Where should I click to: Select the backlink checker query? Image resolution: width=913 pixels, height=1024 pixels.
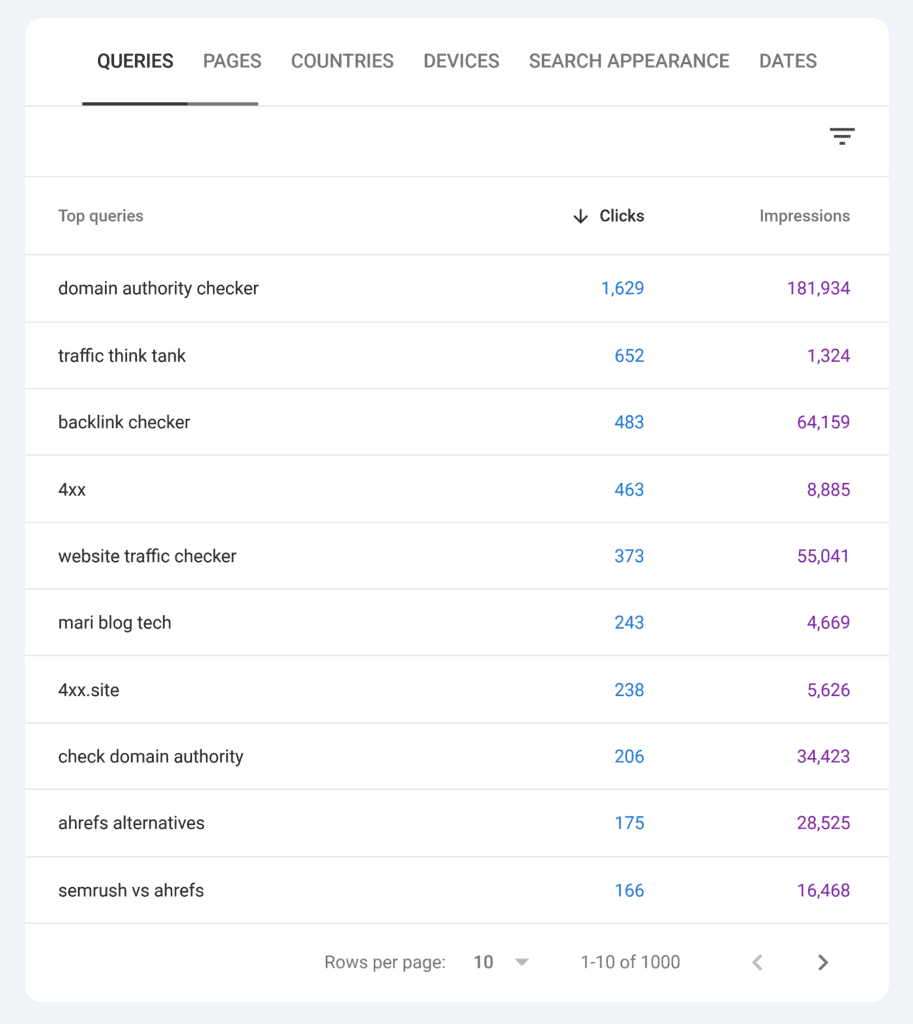124,422
